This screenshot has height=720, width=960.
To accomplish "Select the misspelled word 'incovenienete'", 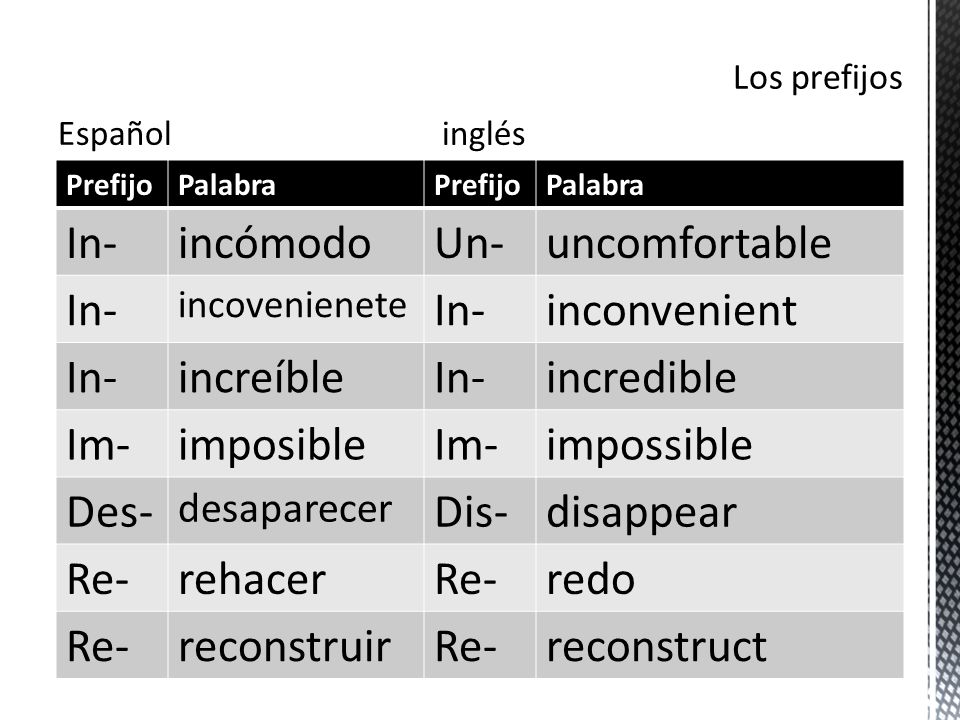I will [x=292, y=306].
